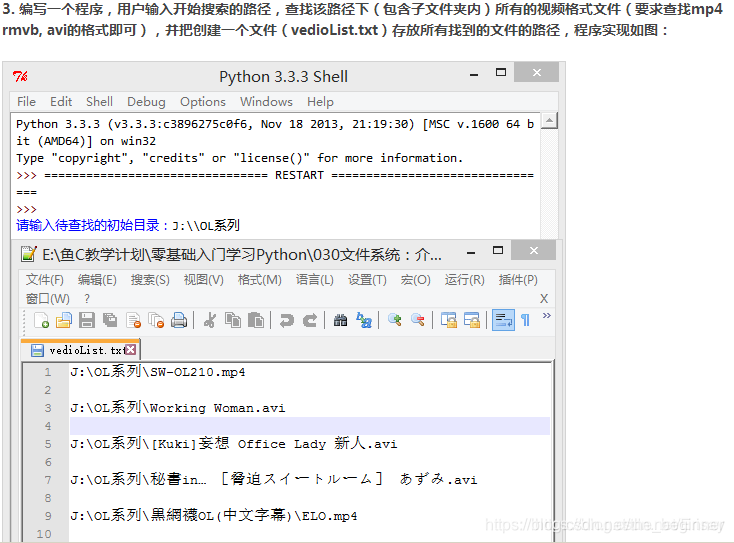
Task: Open the 运行(R) menu
Action: click(x=464, y=280)
